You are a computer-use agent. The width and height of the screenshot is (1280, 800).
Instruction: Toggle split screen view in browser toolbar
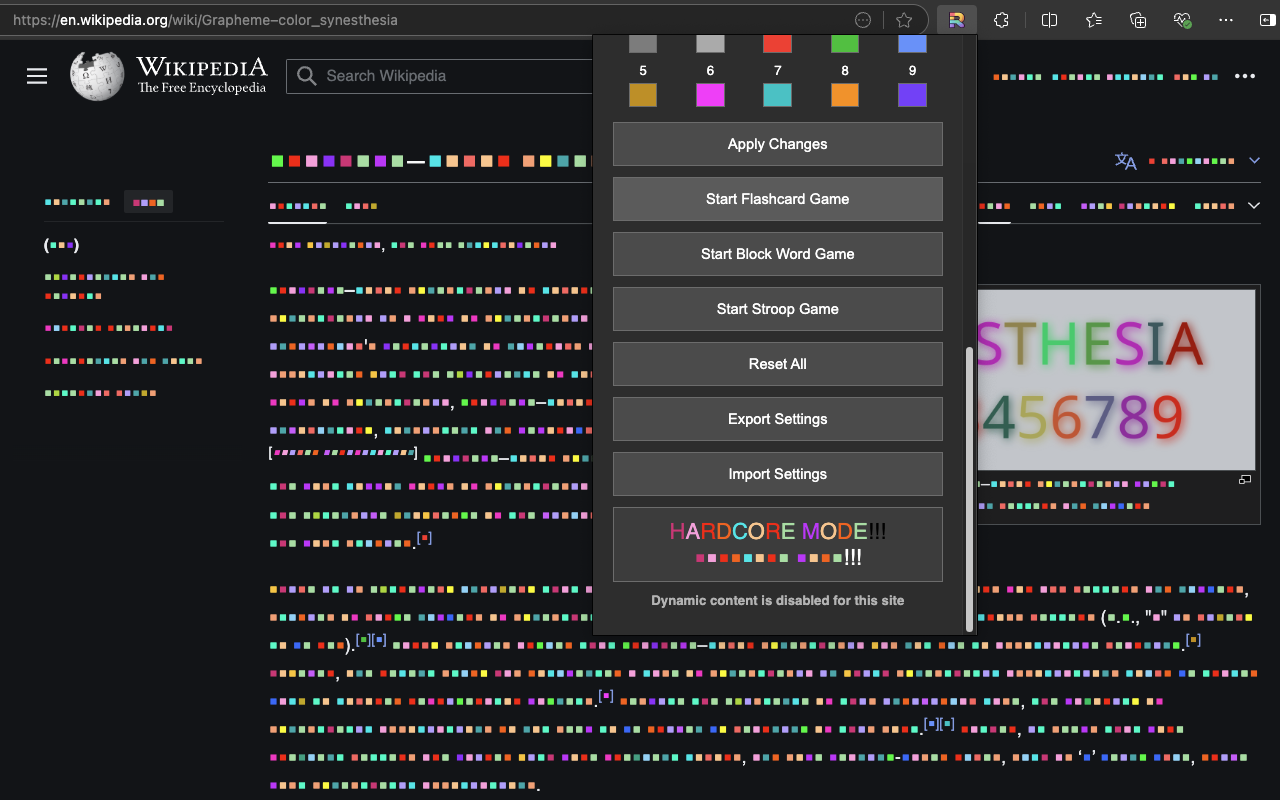(x=1049, y=20)
